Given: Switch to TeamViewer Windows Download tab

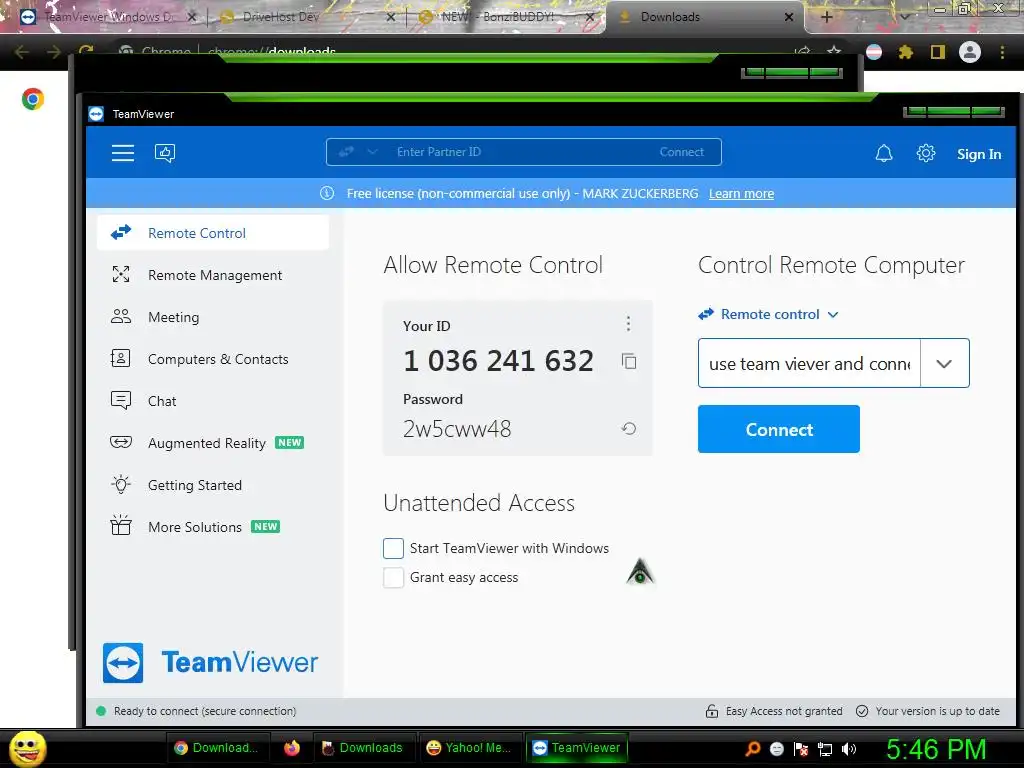Looking at the screenshot, I should tap(106, 17).
